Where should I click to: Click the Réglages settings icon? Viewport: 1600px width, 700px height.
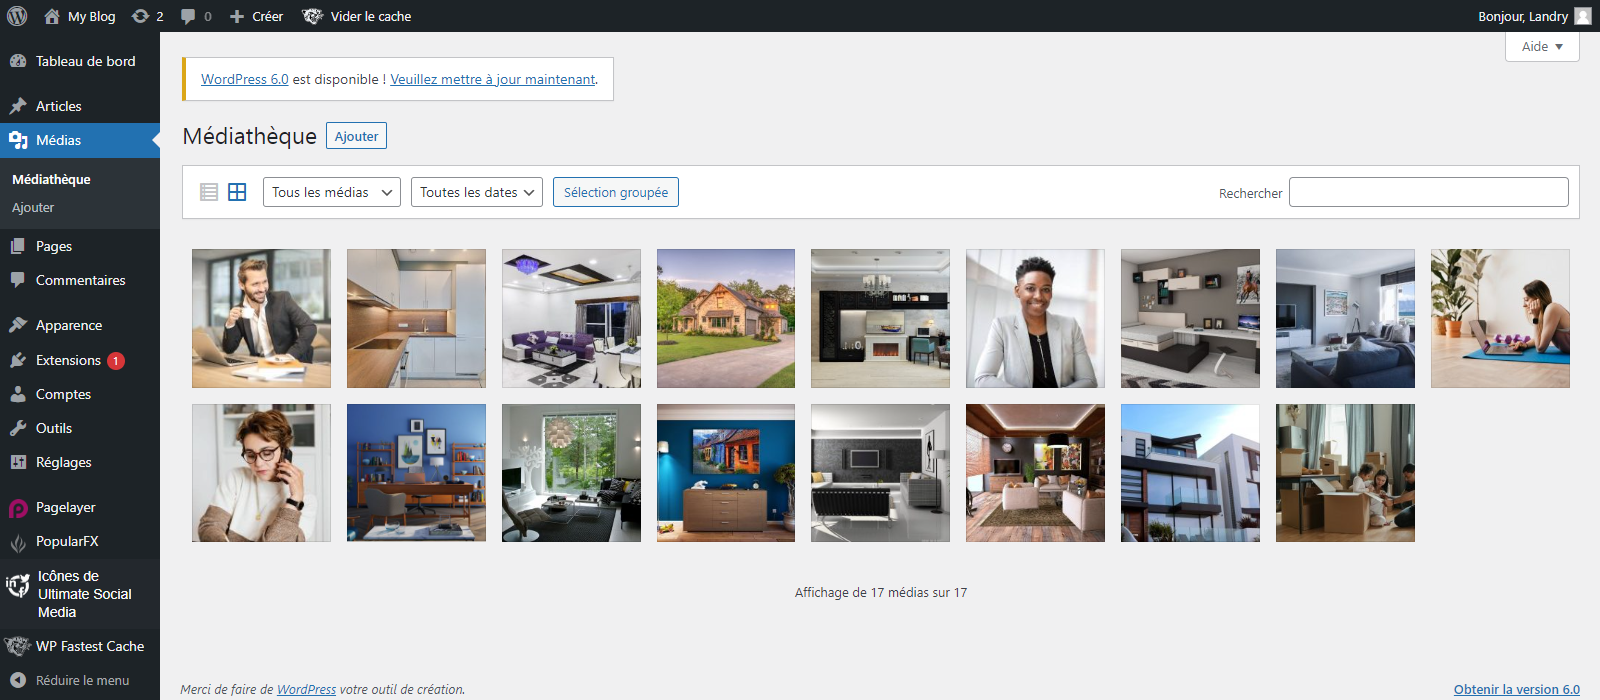click(18, 462)
